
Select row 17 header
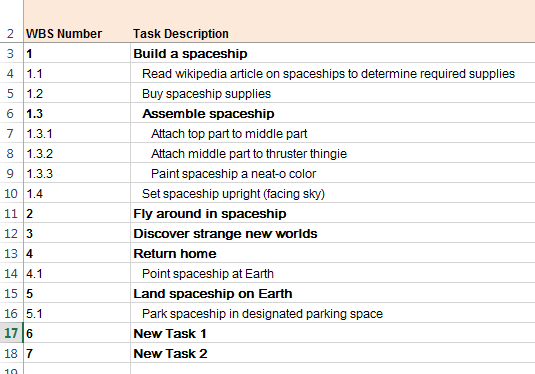(x=11, y=333)
